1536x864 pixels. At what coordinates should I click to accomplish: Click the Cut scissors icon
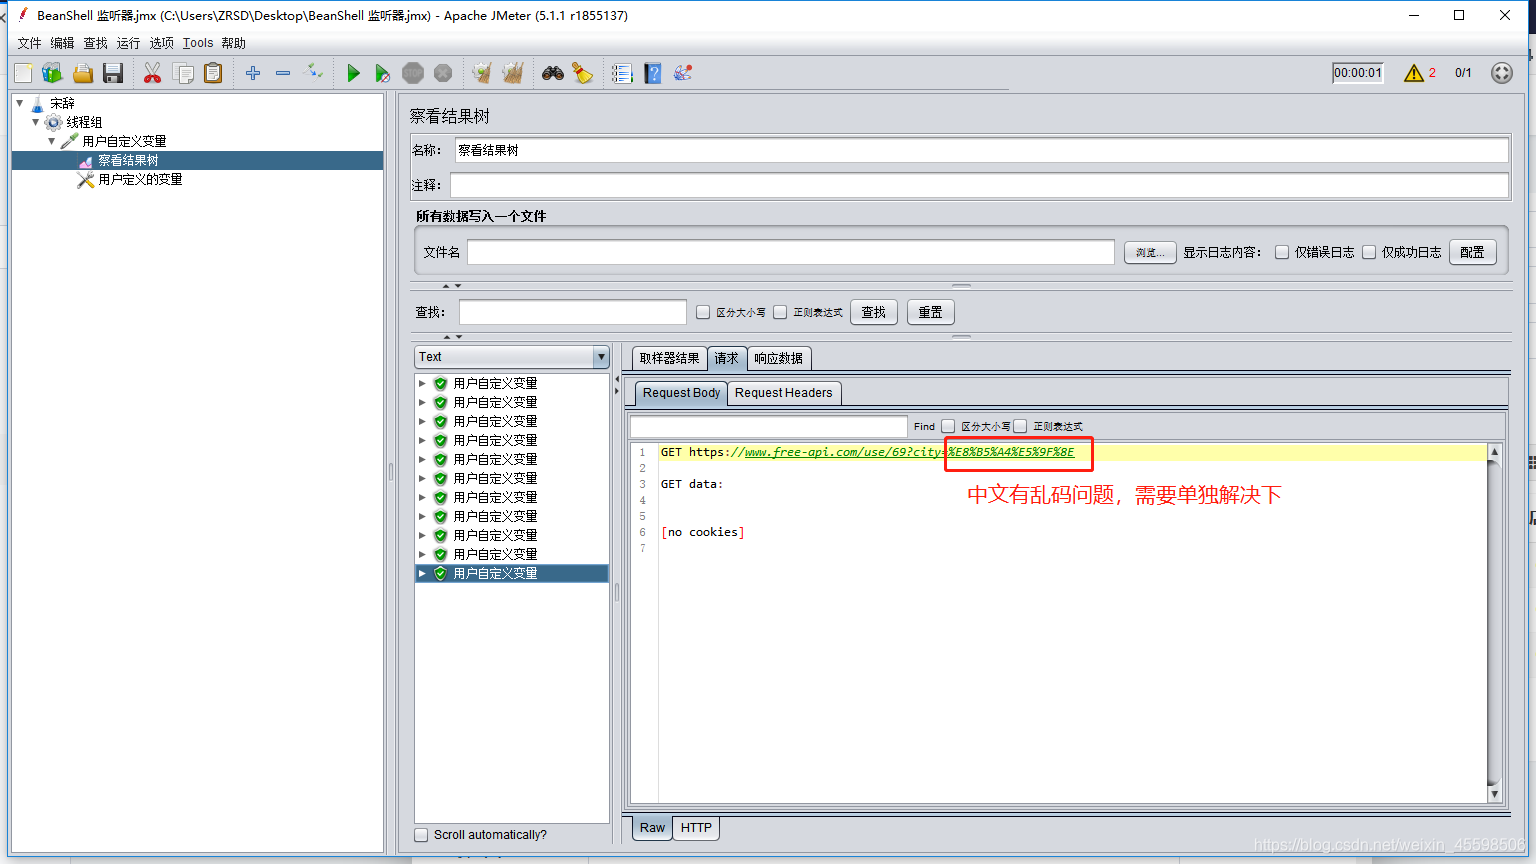(x=152, y=73)
